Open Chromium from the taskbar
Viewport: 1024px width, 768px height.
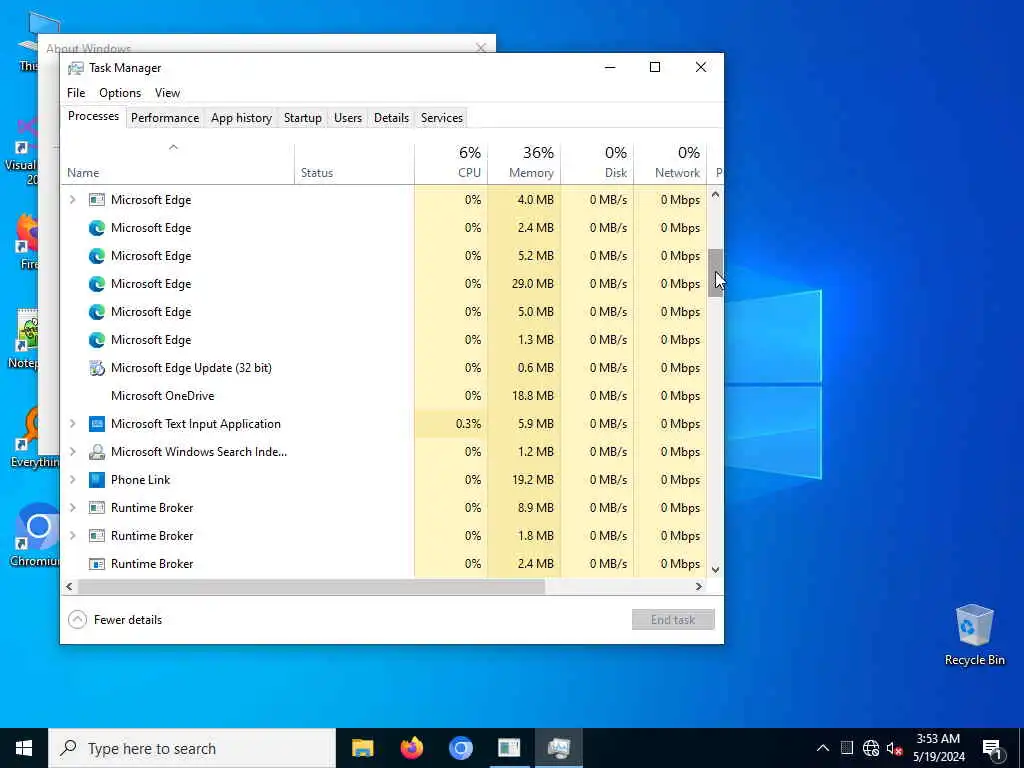point(460,748)
